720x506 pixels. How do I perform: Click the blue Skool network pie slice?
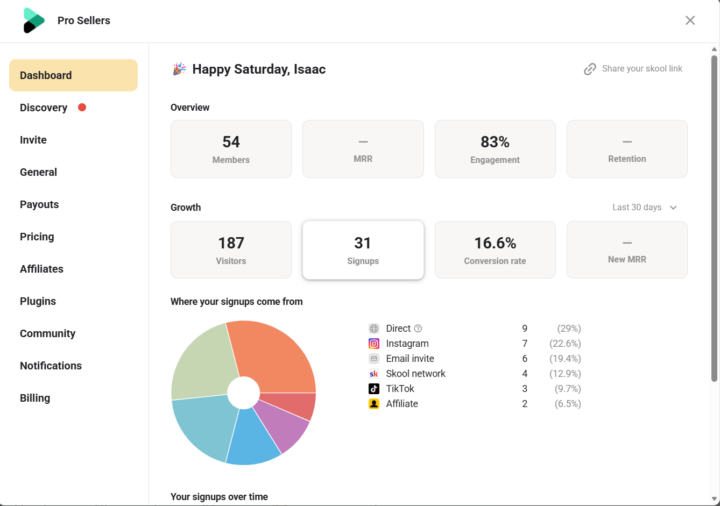point(252,439)
